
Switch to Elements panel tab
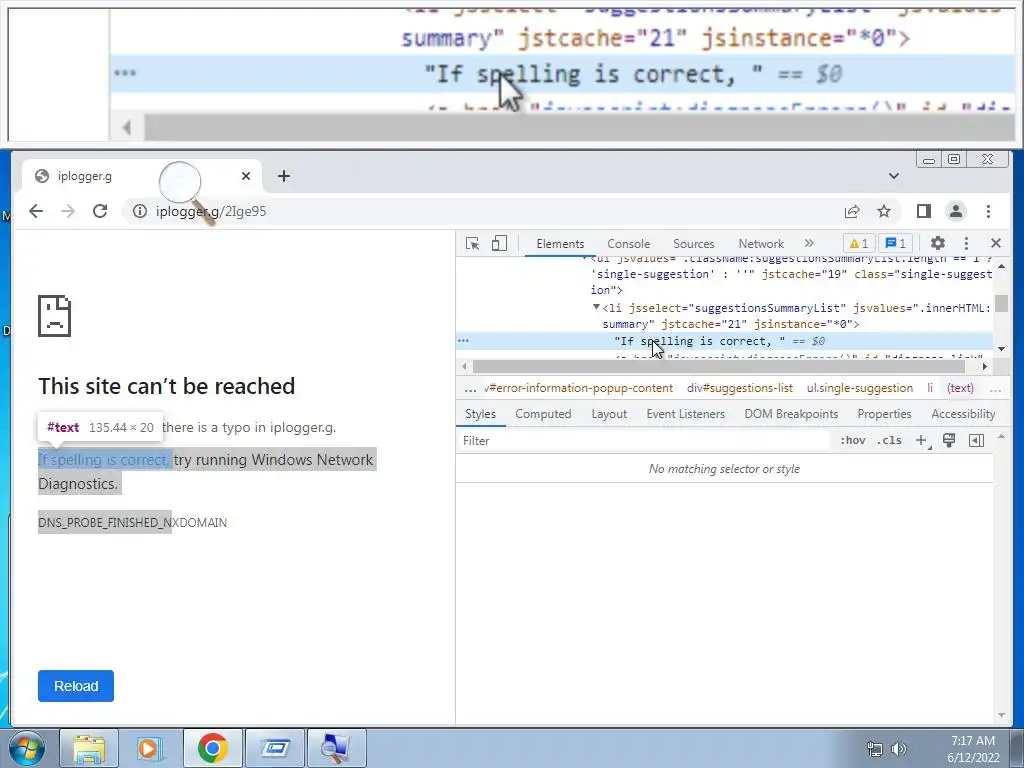point(560,244)
